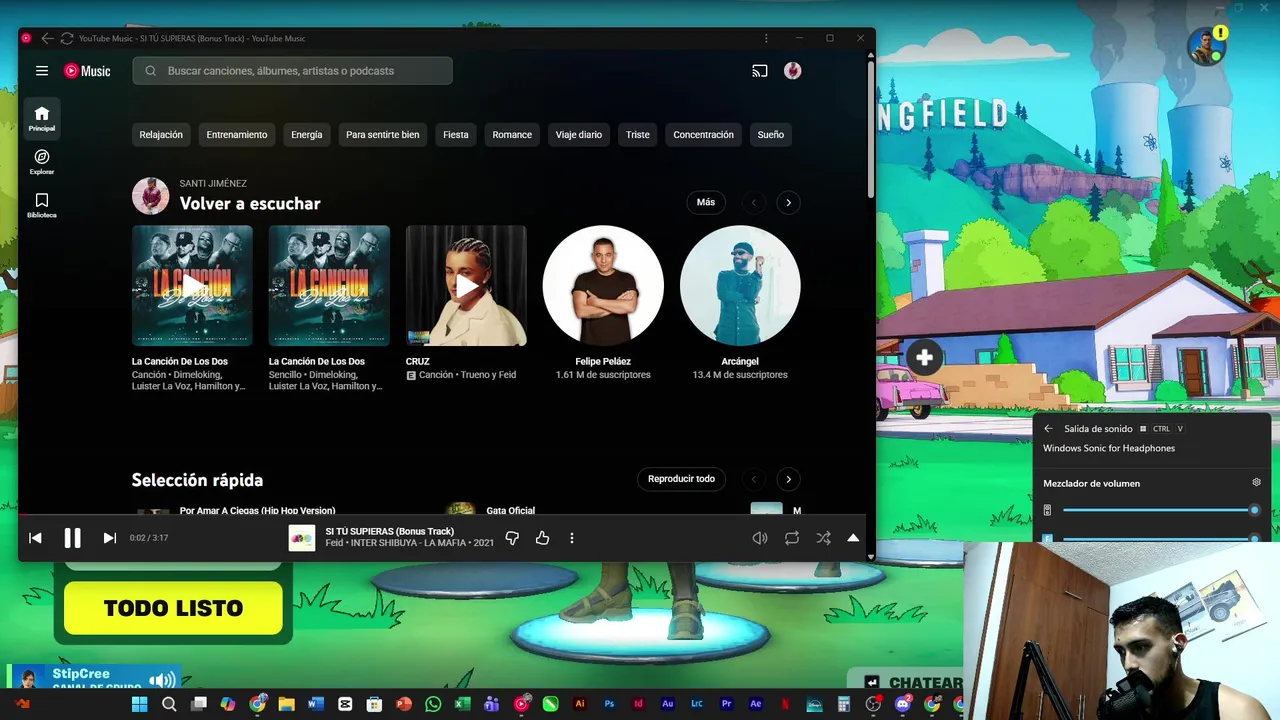Go back with the window back arrow
The height and width of the screenshot is (720, 1280).
coord(47,38)
